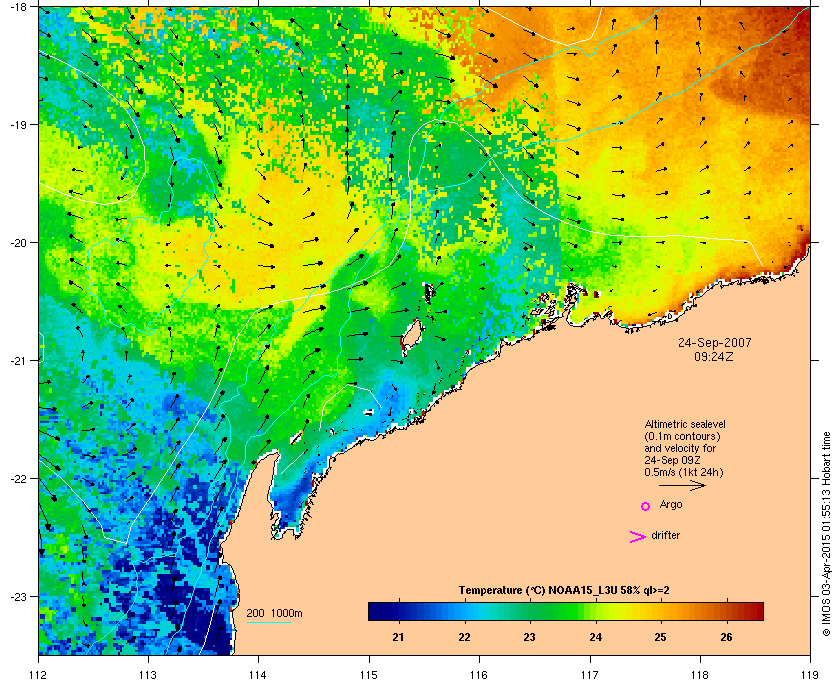Click the longitude axis label 118
The height and width of the screenshot is (680, 840).
(x=700, y=675)
